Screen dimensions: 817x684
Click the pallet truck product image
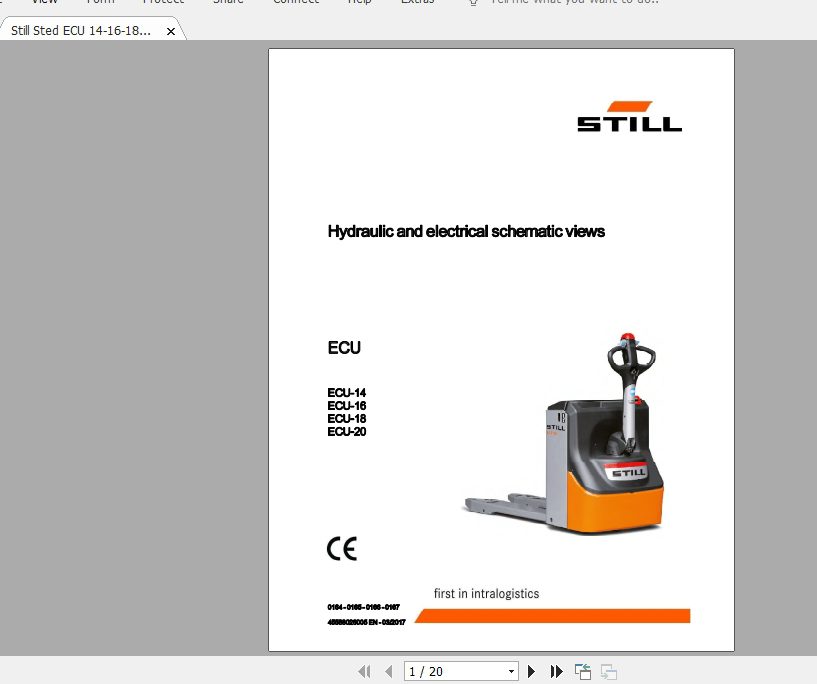pyautogui.click(x=566, y=433)
